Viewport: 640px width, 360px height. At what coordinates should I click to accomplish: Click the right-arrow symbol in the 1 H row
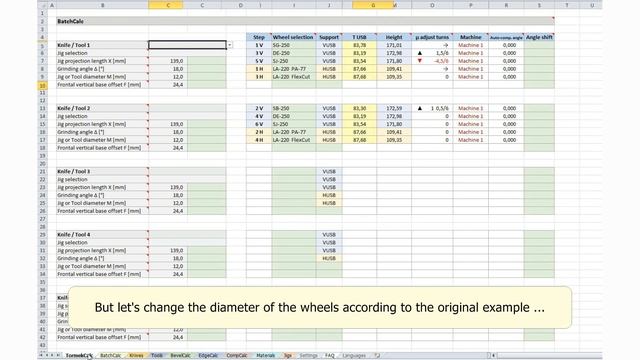pyautogui.click(x=446, y=69)
